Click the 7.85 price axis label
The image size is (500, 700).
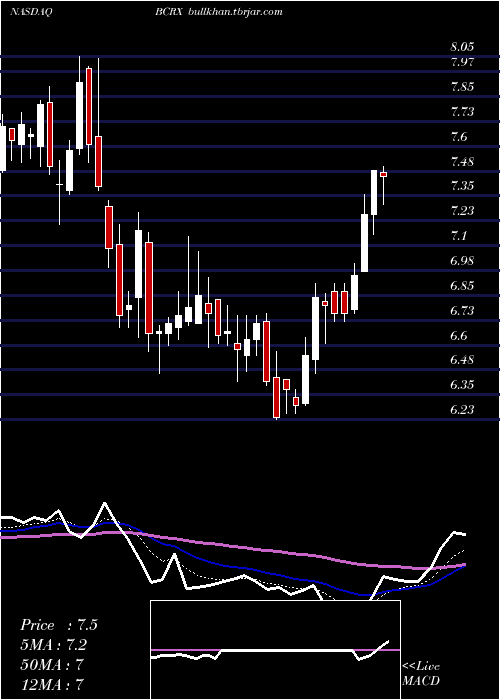pos(462,87)
